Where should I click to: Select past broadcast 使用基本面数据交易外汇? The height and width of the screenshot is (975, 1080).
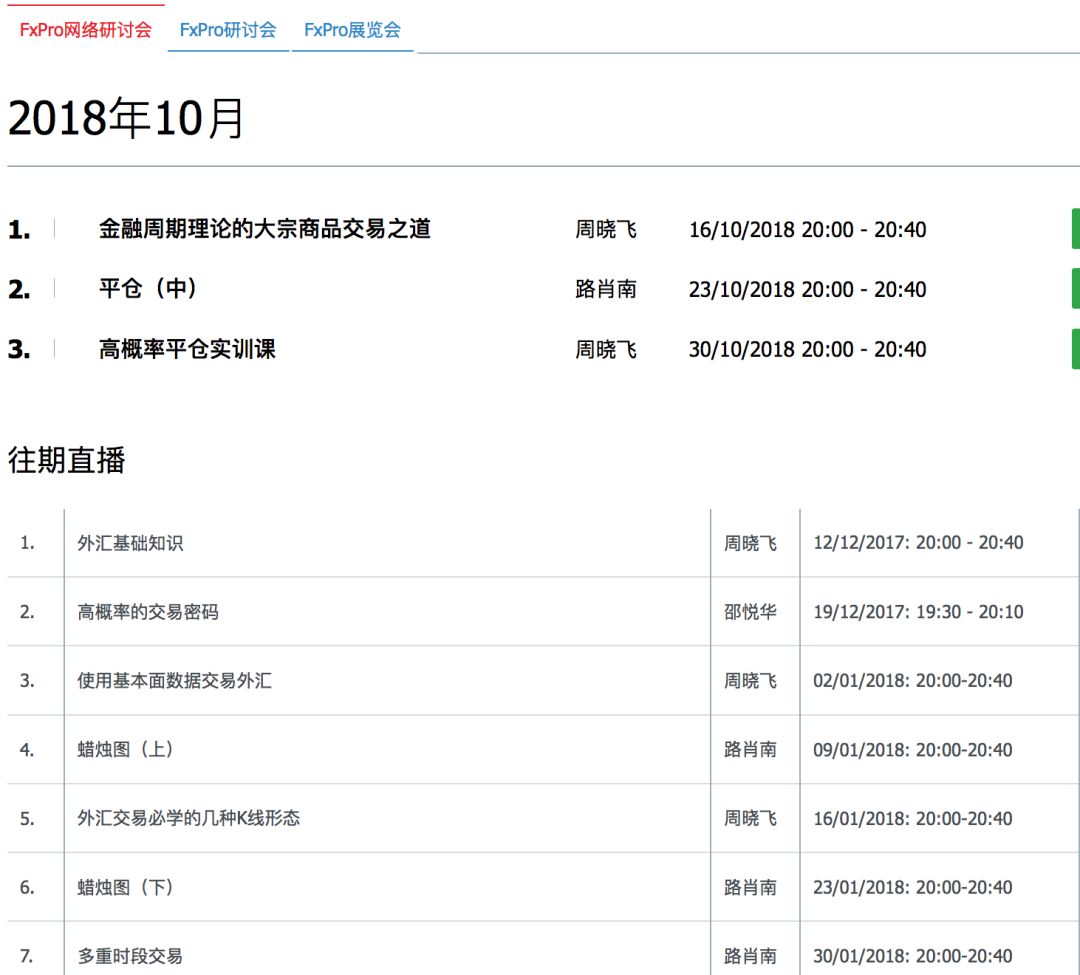click(x=174, y=681)
